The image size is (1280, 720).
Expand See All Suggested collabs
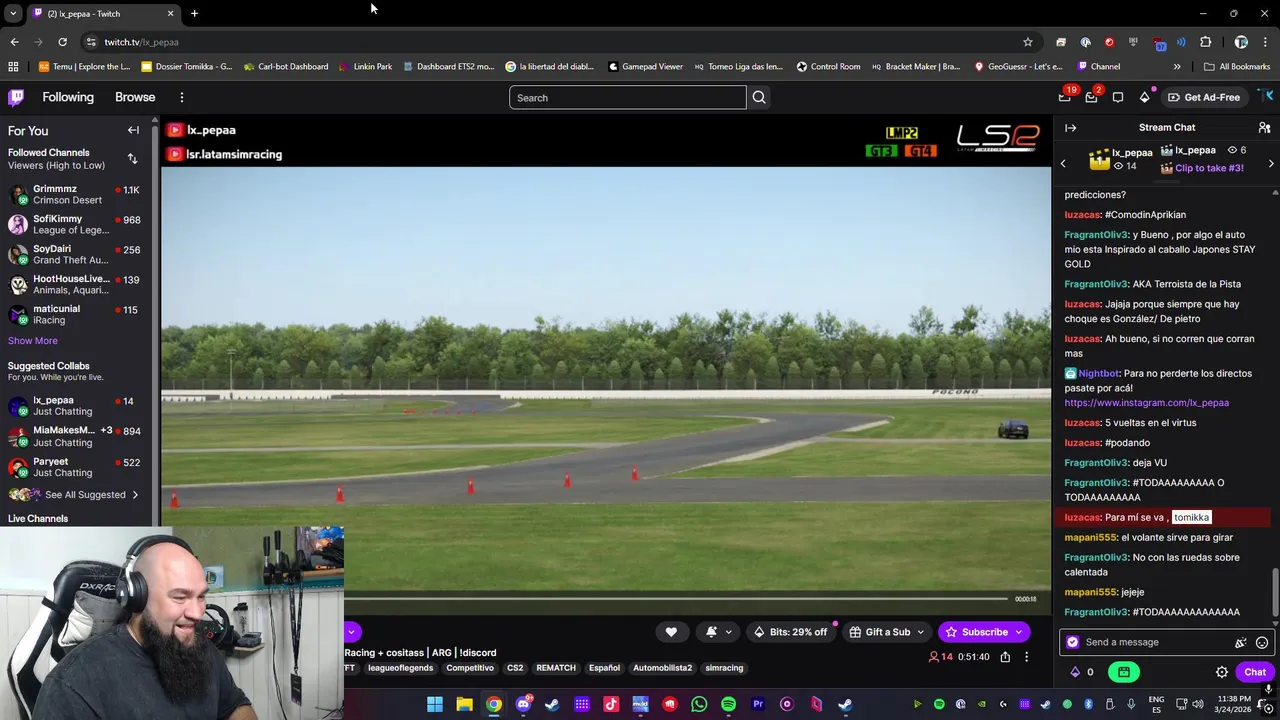point(74,495)
